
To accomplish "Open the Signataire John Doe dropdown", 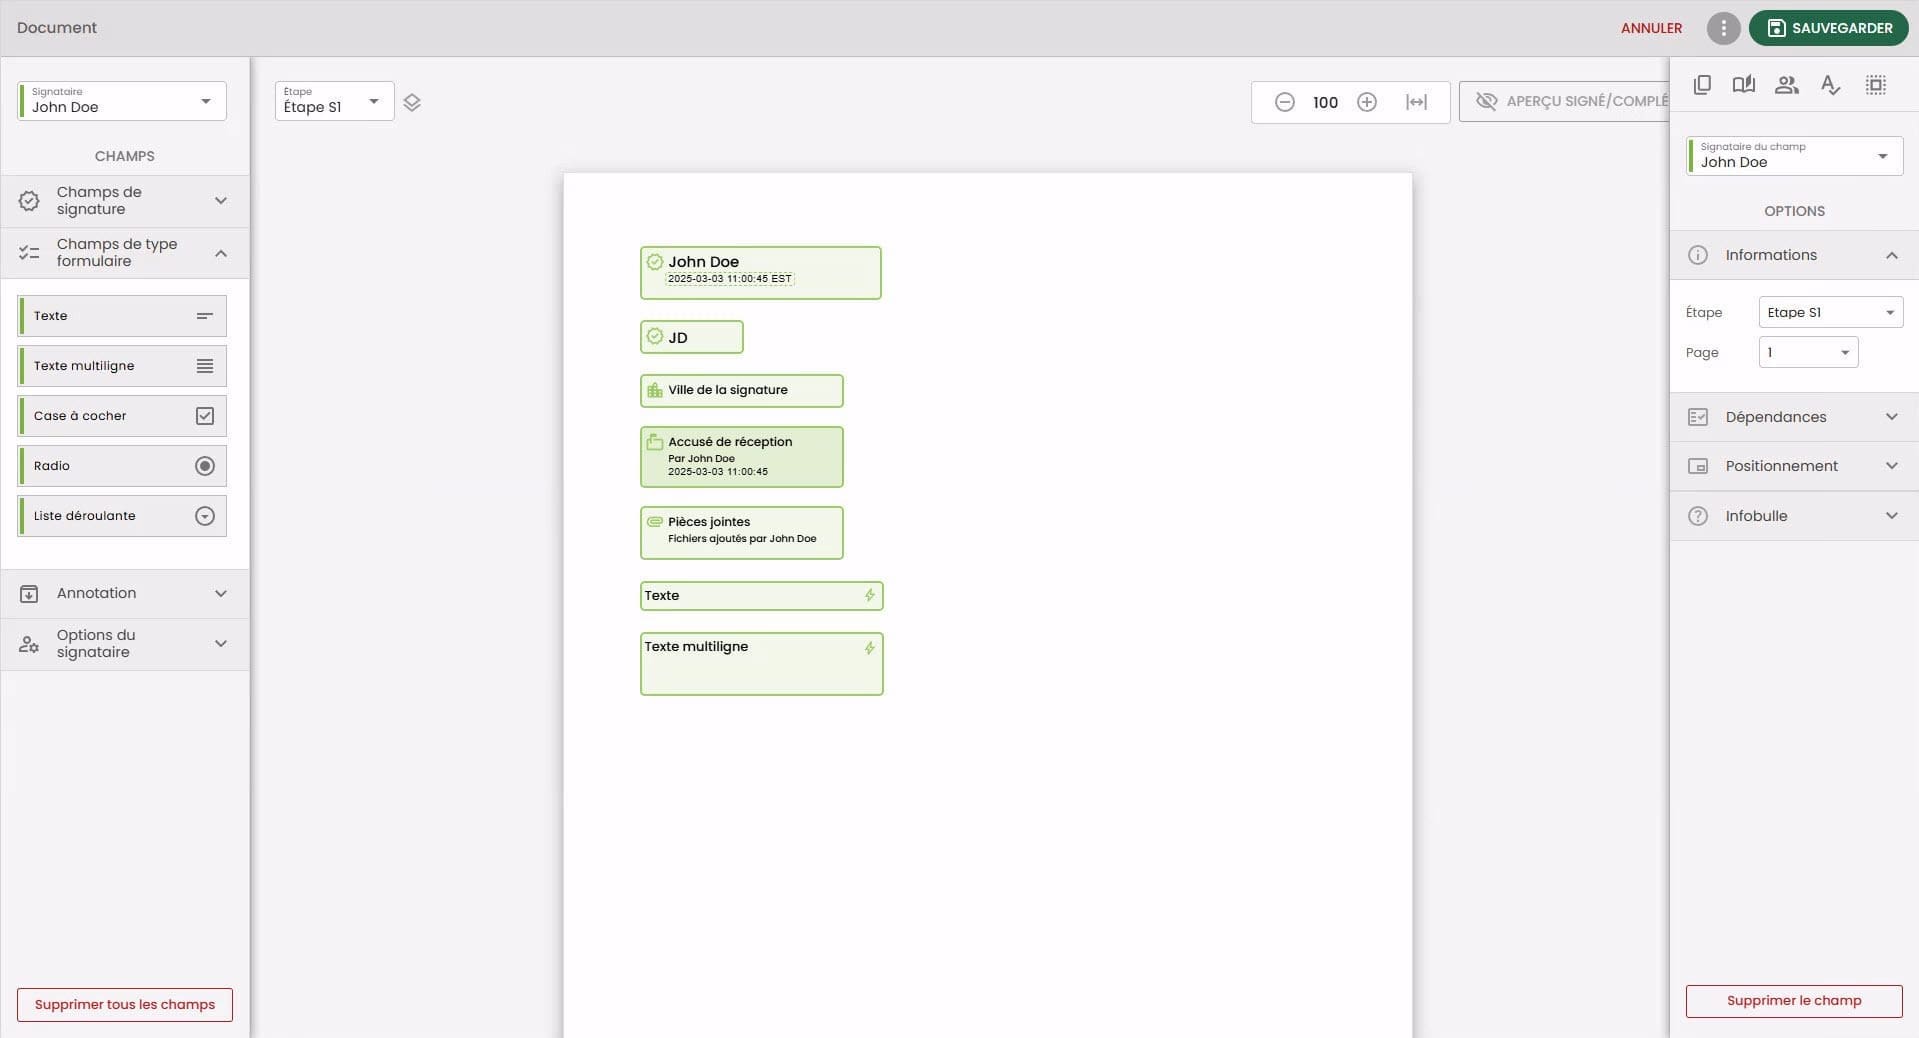I will [x=122, y=101].
